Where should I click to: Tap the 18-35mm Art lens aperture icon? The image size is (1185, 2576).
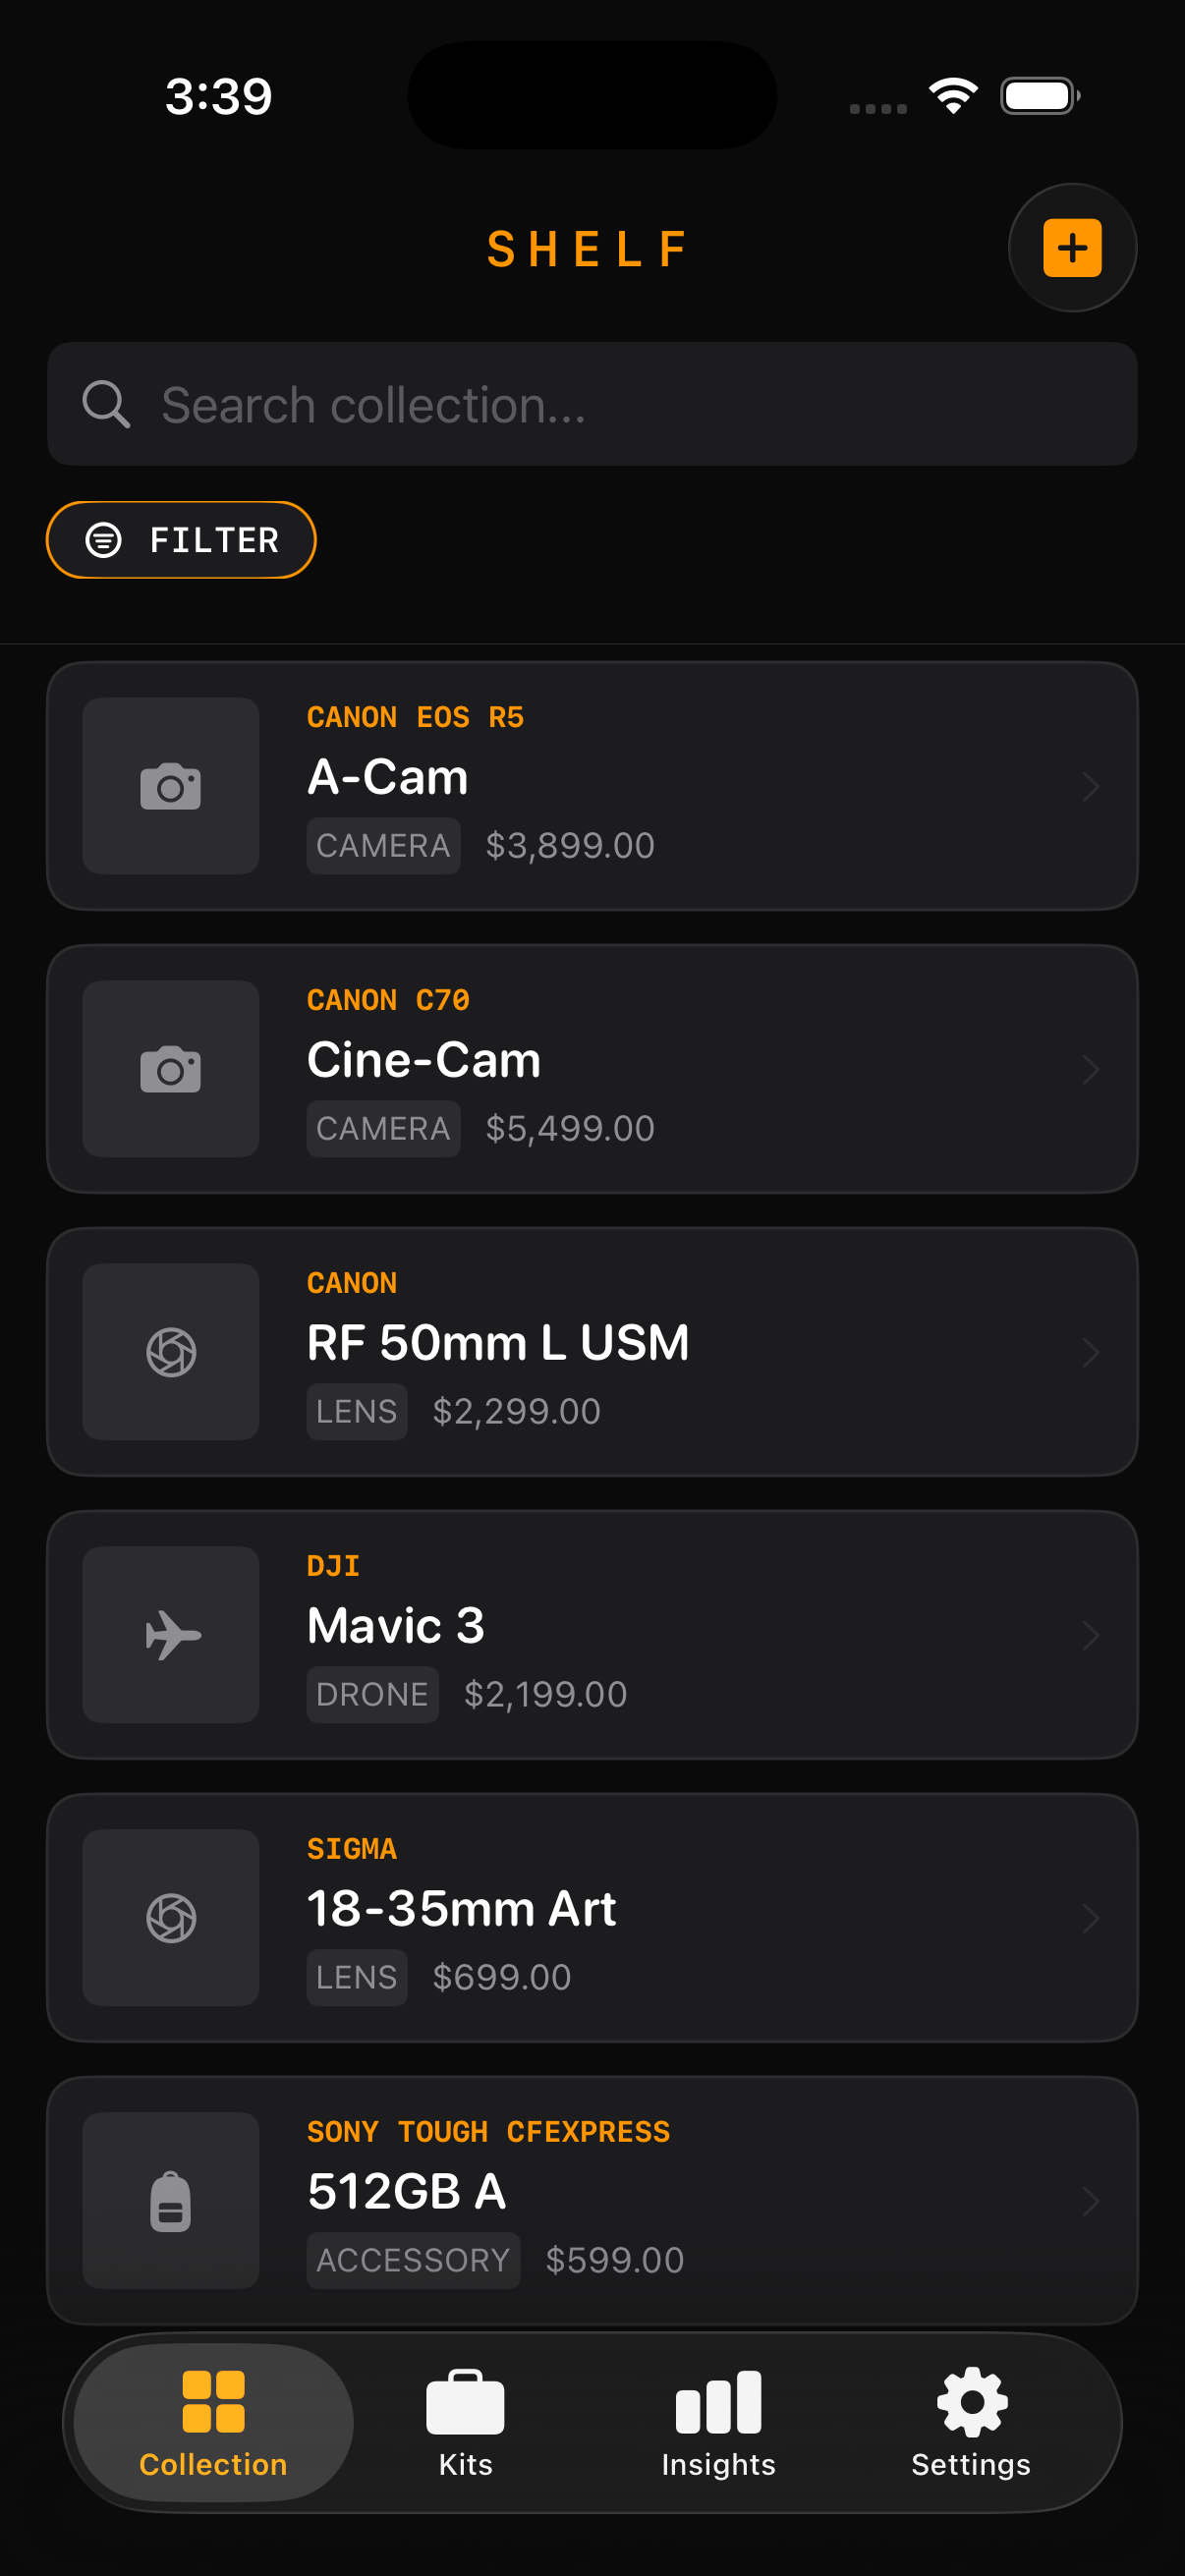pos(171,1918)
